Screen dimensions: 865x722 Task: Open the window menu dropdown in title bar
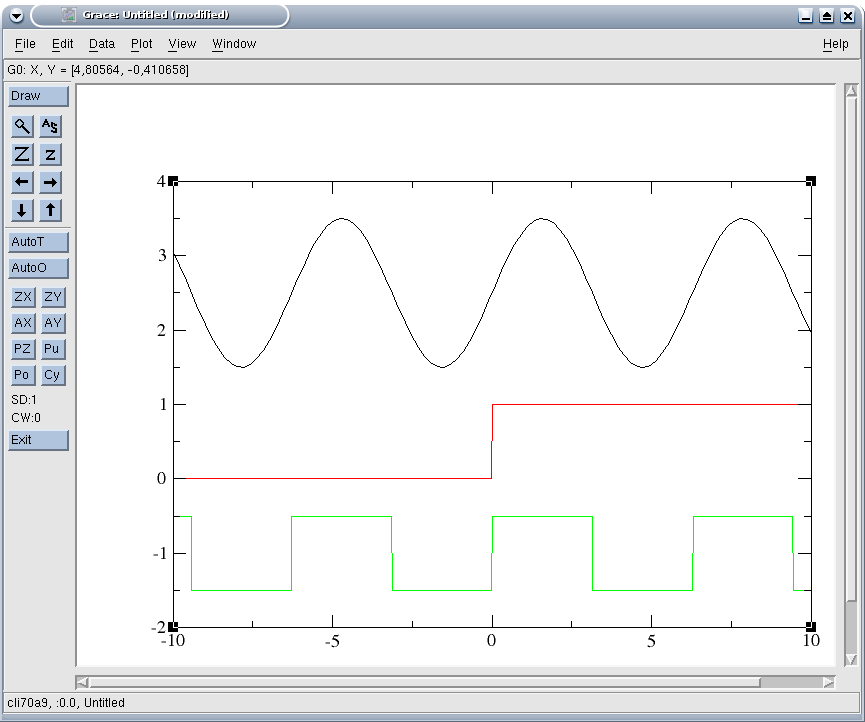16,15
